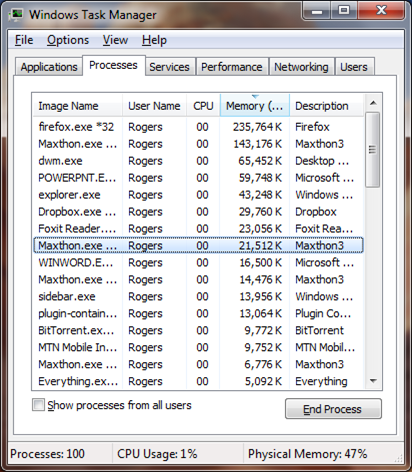The width and height of the screenshot is (412, 472).
Task: Click the scrollbar down arrow
Action: 373,381
